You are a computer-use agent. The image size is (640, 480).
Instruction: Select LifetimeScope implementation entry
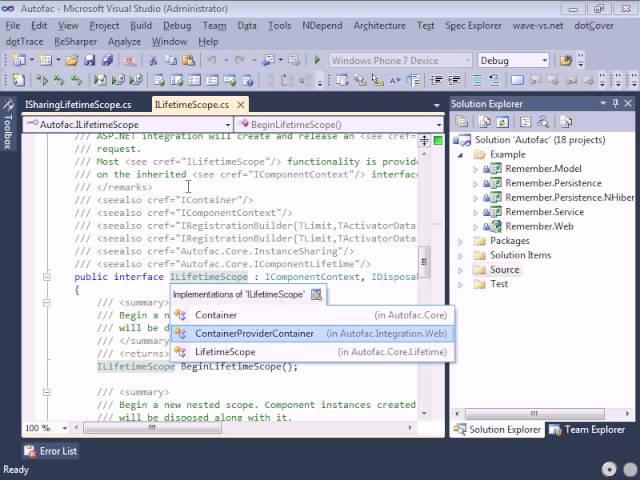[x=312, y=352]
